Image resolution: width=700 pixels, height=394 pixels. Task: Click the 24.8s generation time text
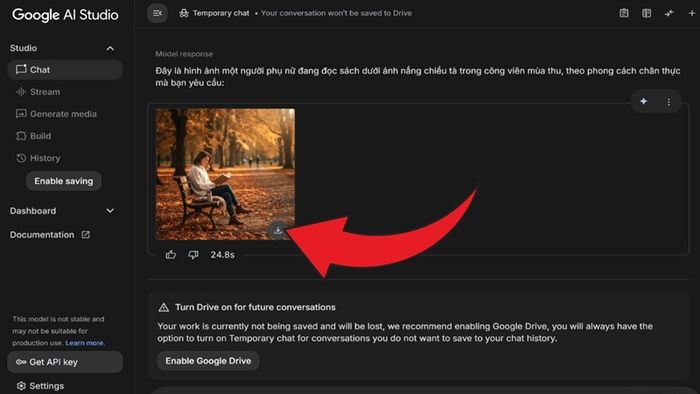pyautogui.click(x=222, y=255)
